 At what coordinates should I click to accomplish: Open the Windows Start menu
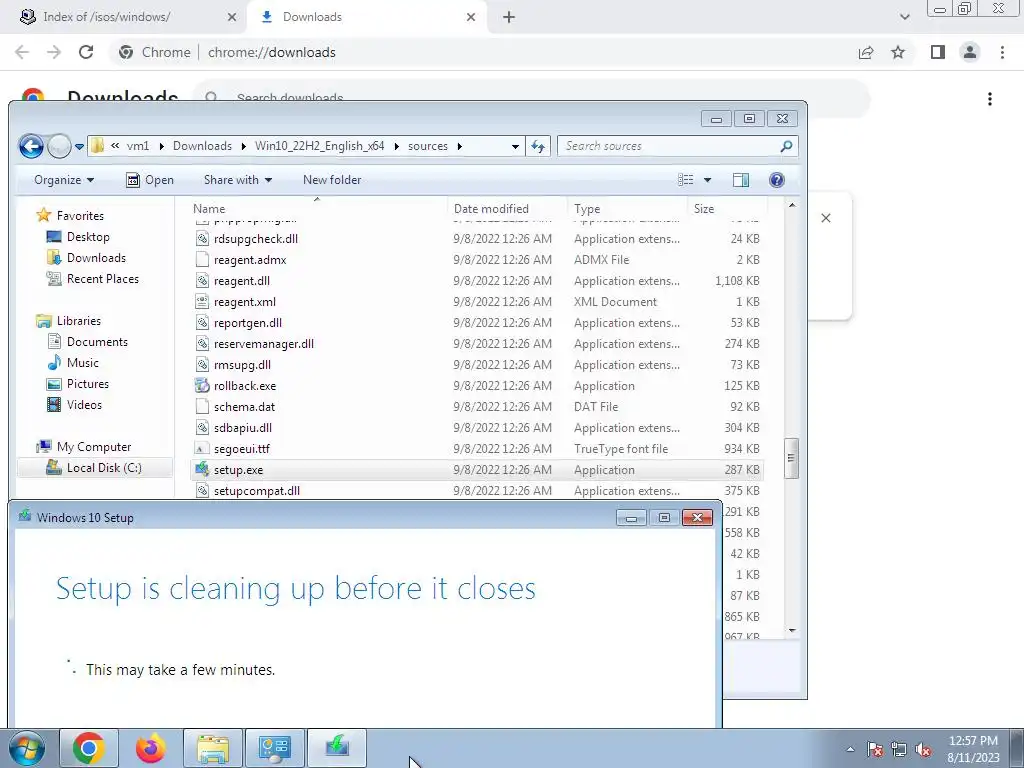click(27, 748)
